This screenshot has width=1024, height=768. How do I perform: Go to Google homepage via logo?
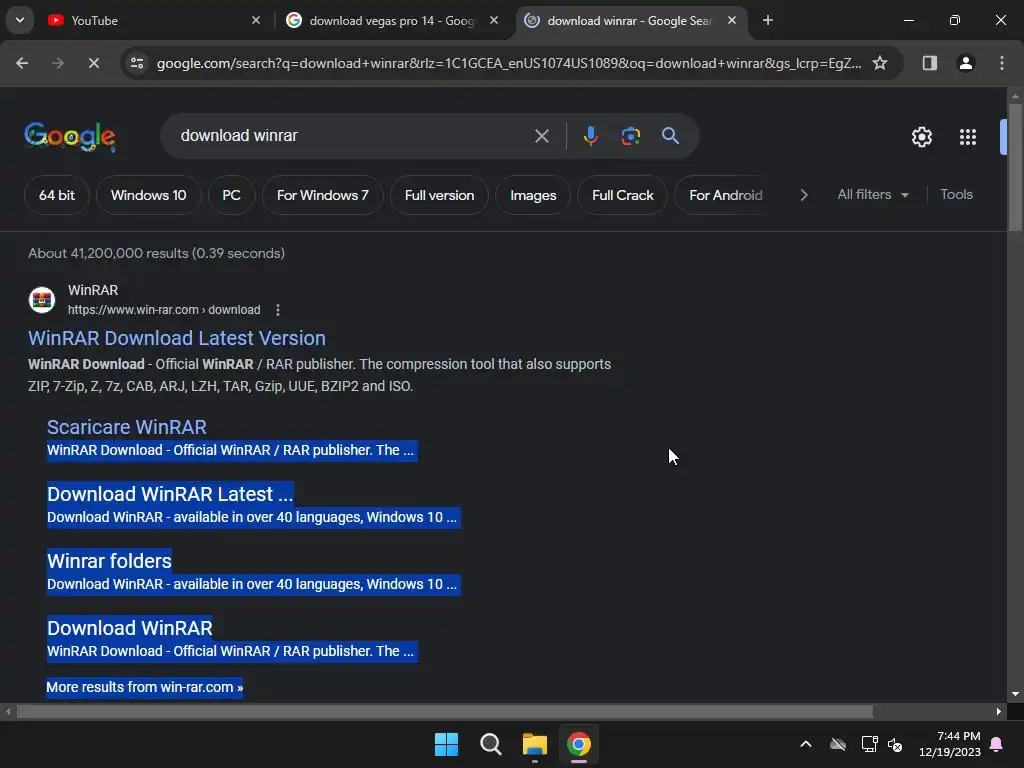pos(70,136)
